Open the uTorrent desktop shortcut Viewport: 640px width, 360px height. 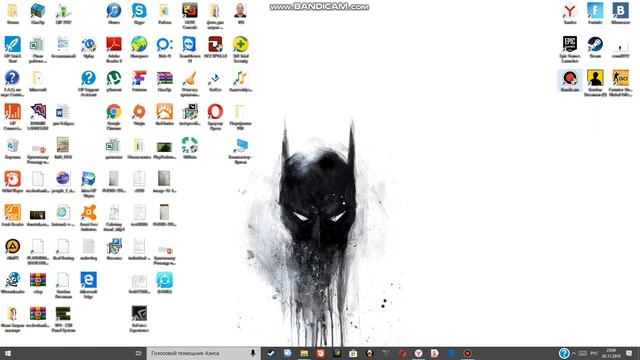tap(113, 78)
